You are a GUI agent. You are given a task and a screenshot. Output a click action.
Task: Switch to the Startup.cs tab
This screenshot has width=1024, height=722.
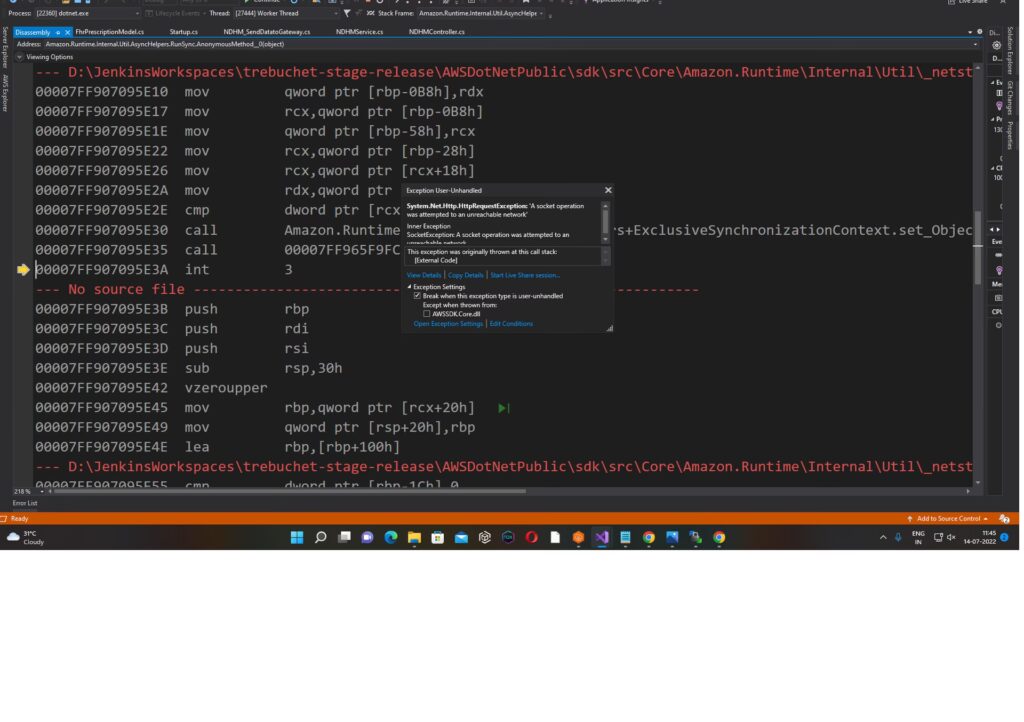pyautogui.click(x=183, y=32)
